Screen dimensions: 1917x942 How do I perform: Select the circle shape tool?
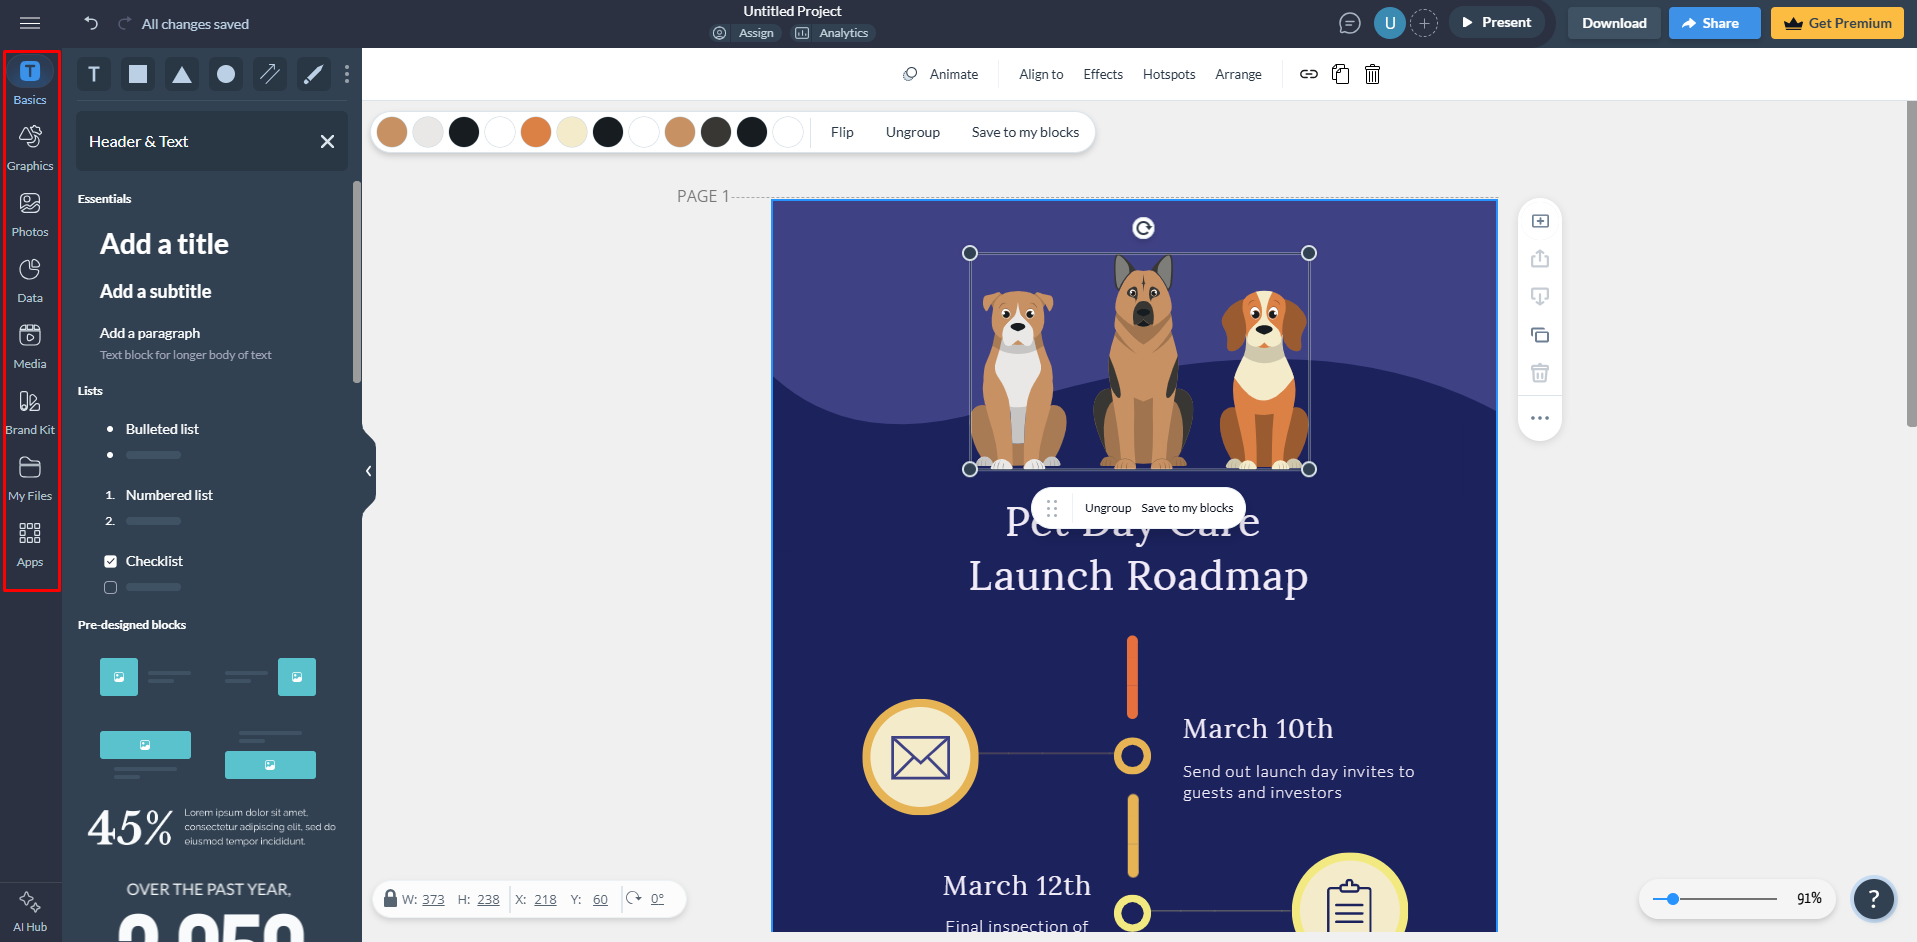pyautogui.click(x=225, y=73)
